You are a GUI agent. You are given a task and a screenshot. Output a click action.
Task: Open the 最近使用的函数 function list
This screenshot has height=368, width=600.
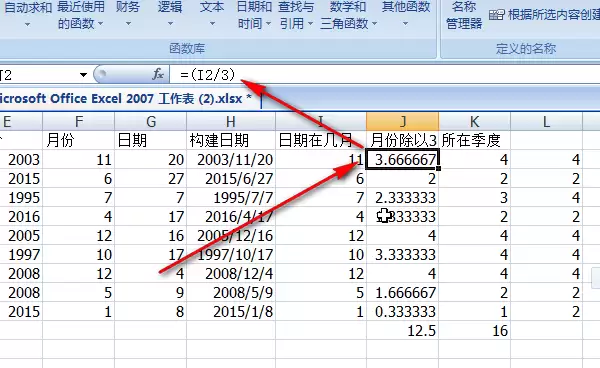click(x=81, y=15)
